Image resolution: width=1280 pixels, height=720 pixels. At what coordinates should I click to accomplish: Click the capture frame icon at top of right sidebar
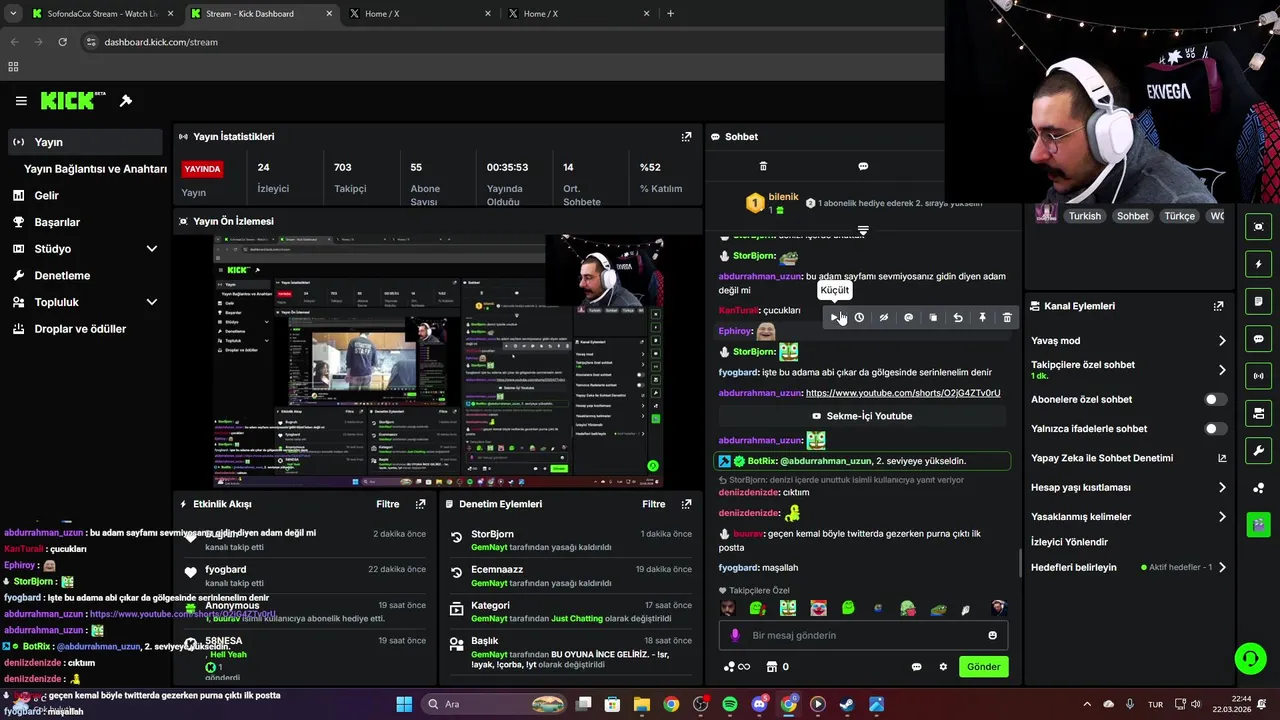tap(1258, 227)
